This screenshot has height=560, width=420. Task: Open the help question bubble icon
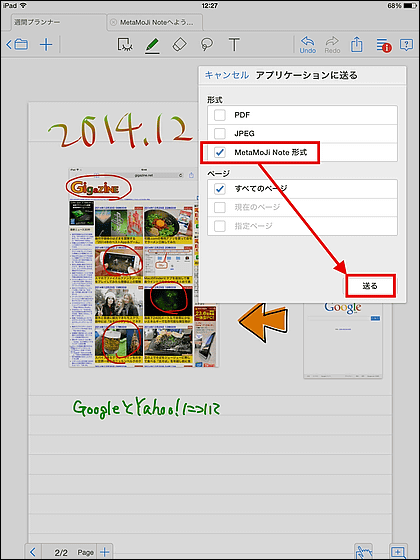coord(406,45)
